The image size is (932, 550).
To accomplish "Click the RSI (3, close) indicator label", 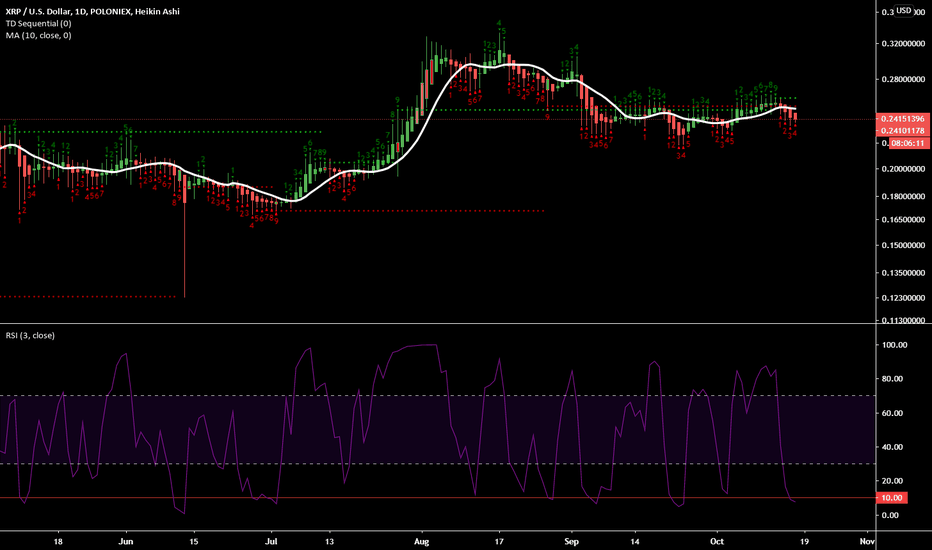I will [30, 335].
